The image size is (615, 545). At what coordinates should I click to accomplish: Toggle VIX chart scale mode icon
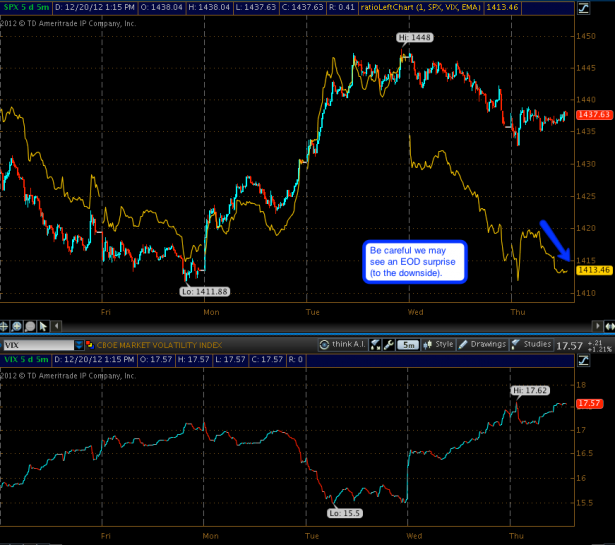click(x=583, y=360)
